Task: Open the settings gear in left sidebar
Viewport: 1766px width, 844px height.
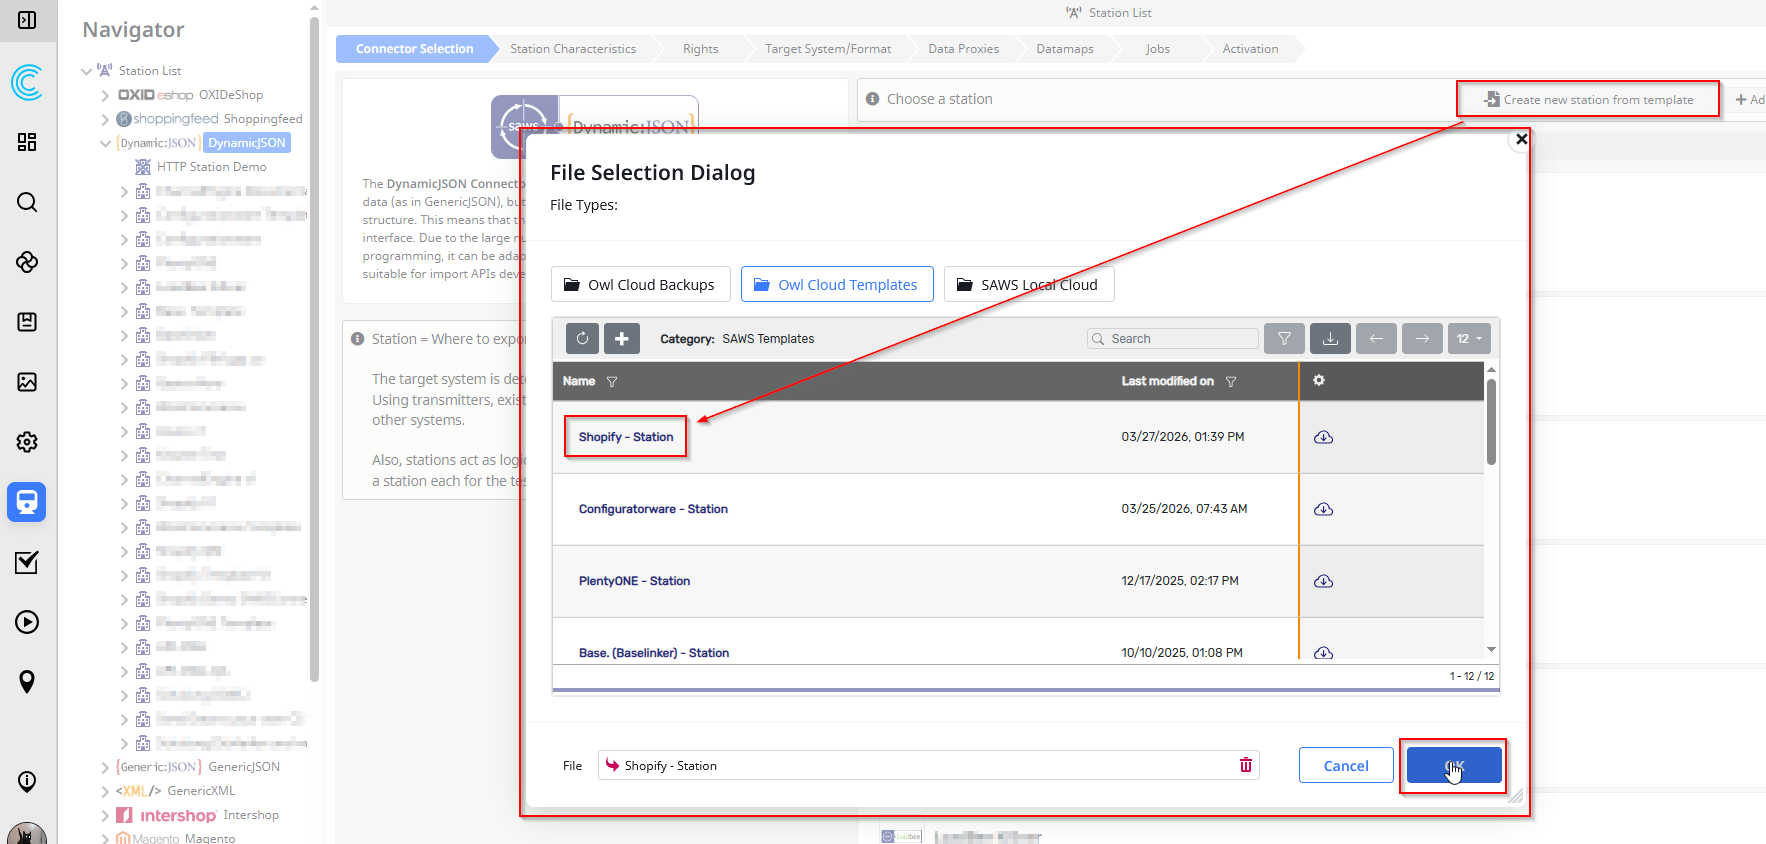Action: pos(27,442)
